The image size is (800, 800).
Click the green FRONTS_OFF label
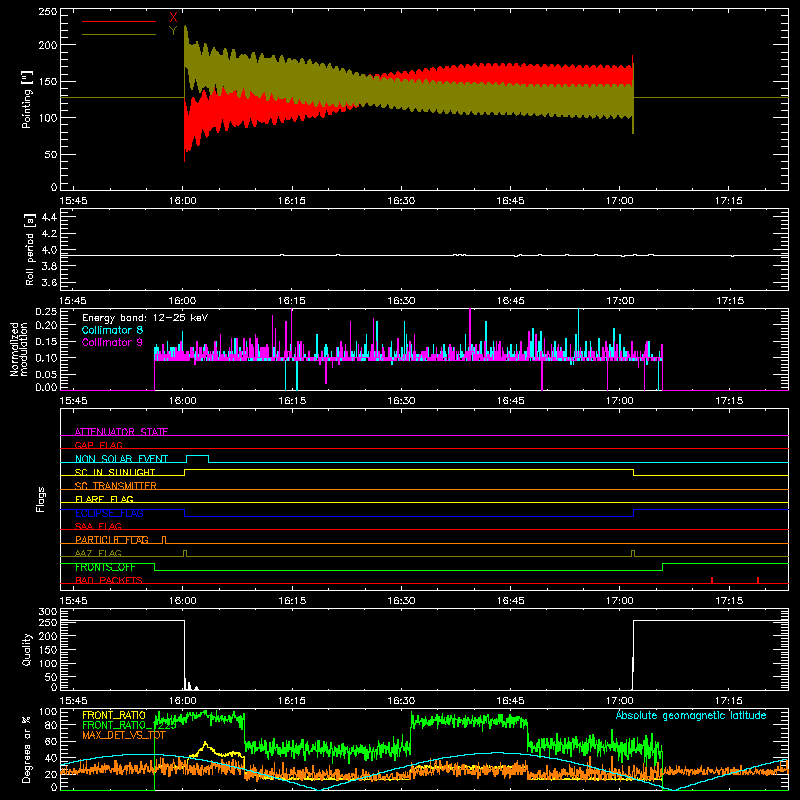105,567
